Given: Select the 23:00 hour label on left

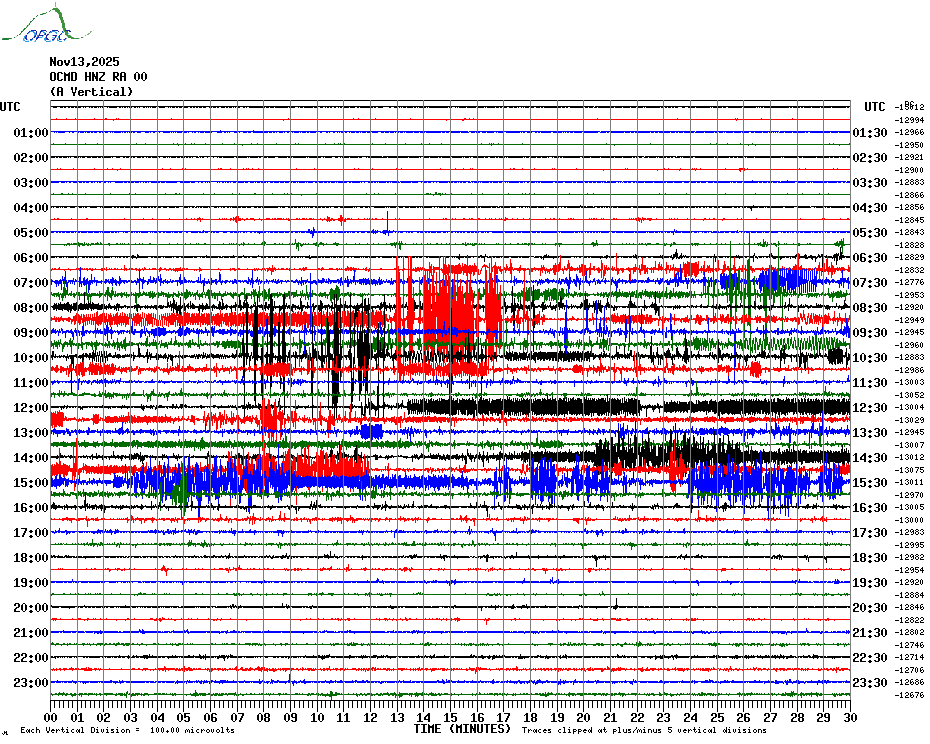Looking at the screenshot, I should [x=31, y=683].
